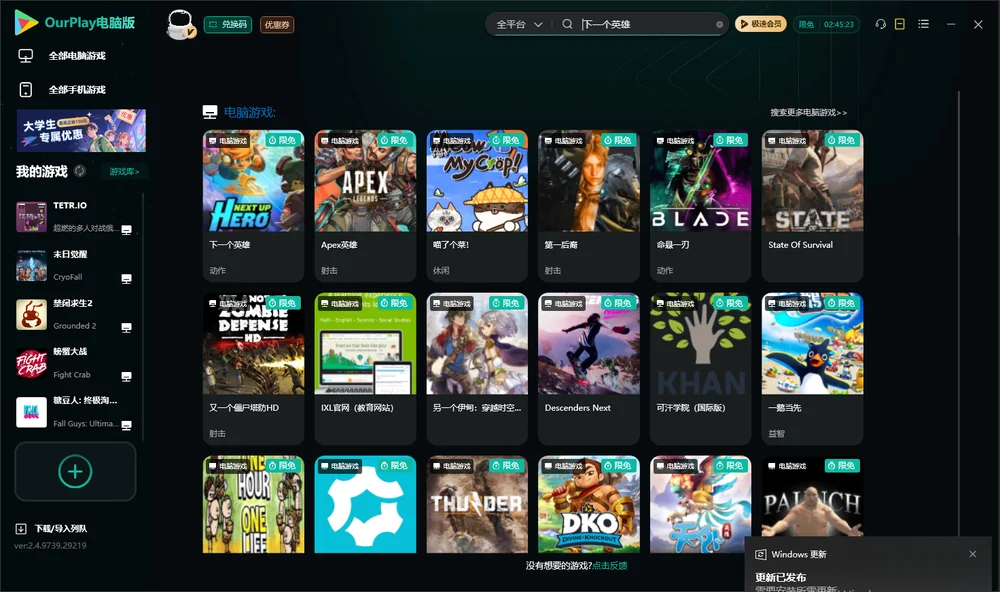Add a game with the plus button
The image size is (1000, 592).
tap(75, 471)
